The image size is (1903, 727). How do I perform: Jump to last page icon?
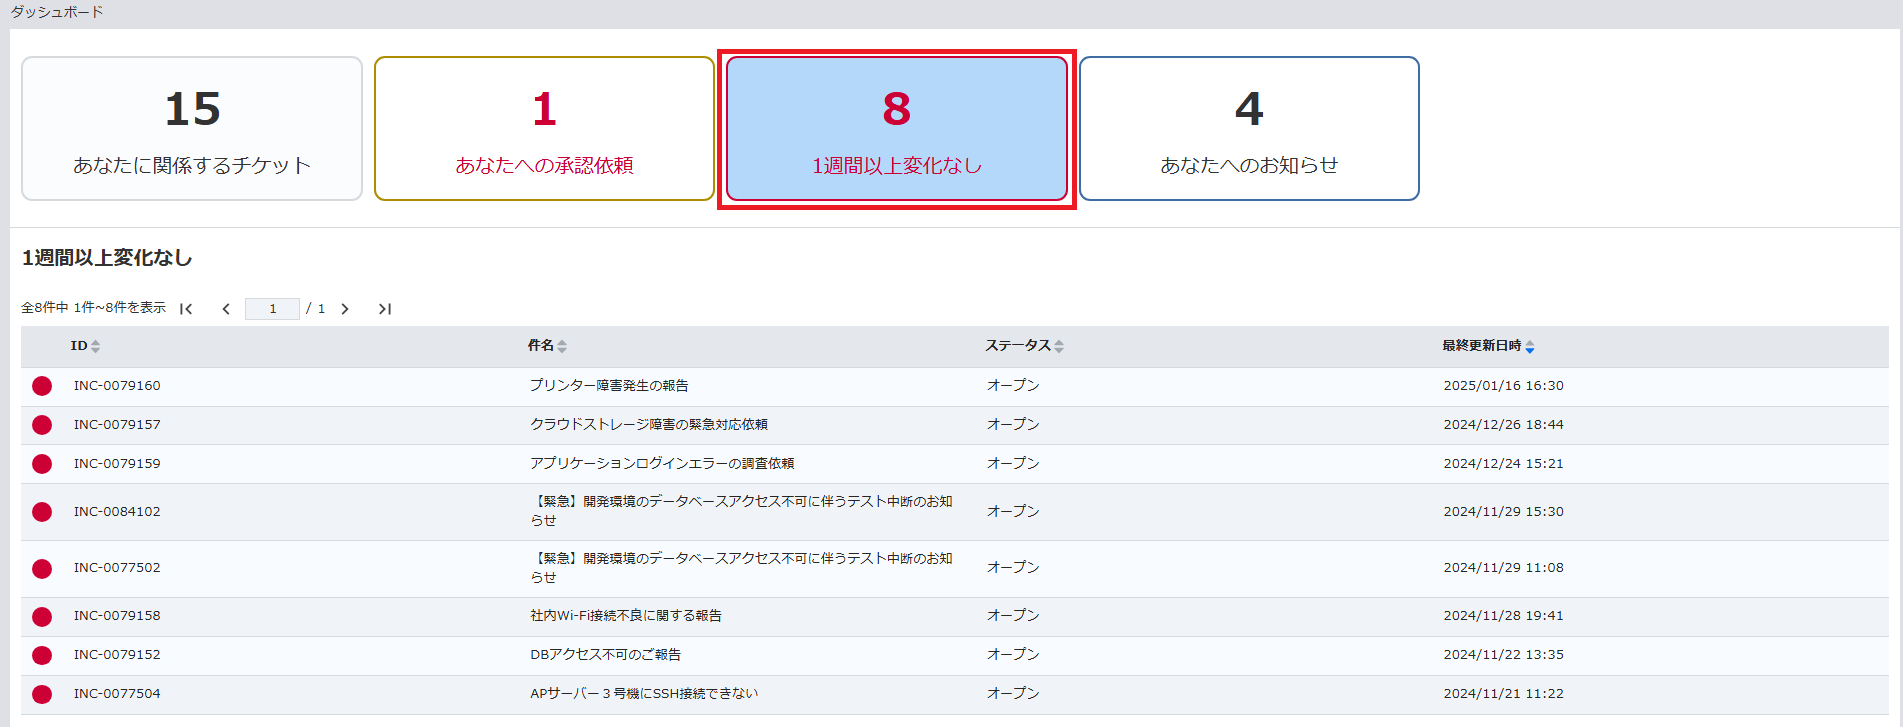point(384,309)
